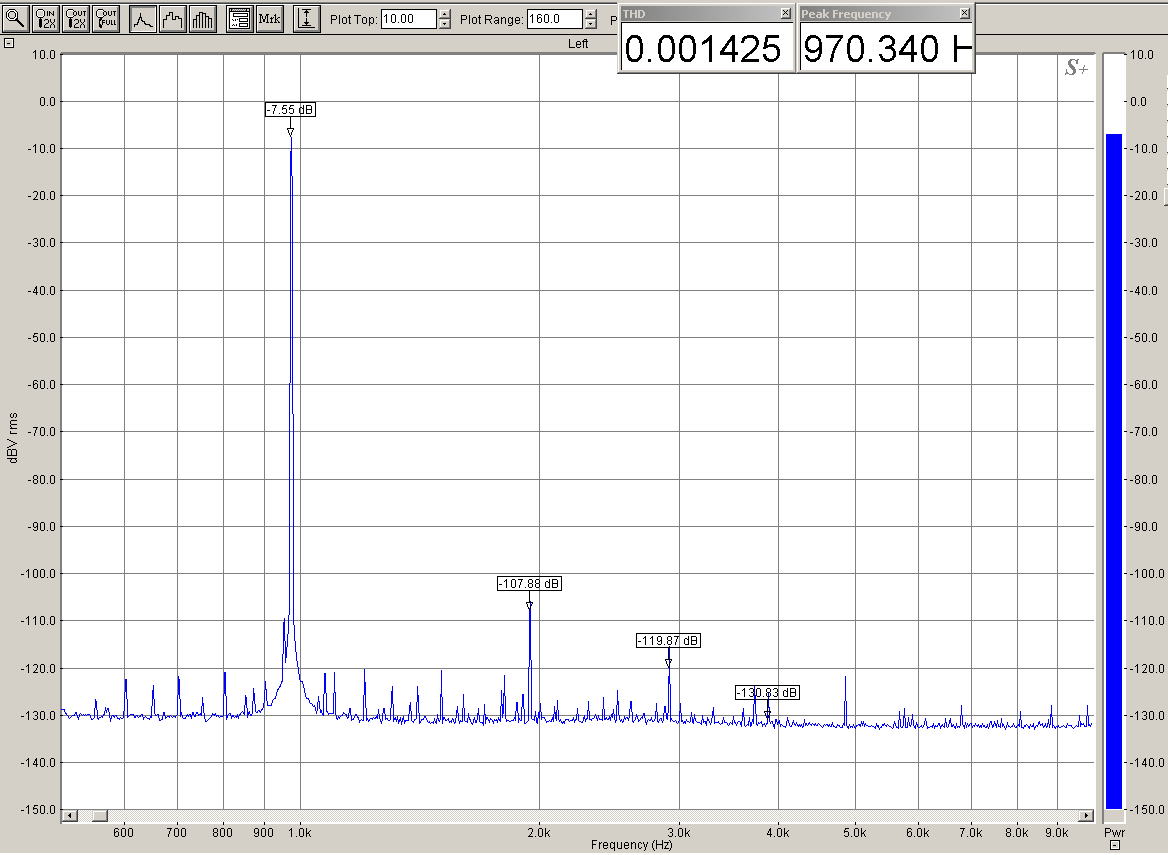Select the line spectrum plot style
The width and height of the screenshot is (1168, 855).
pos(143,19)
